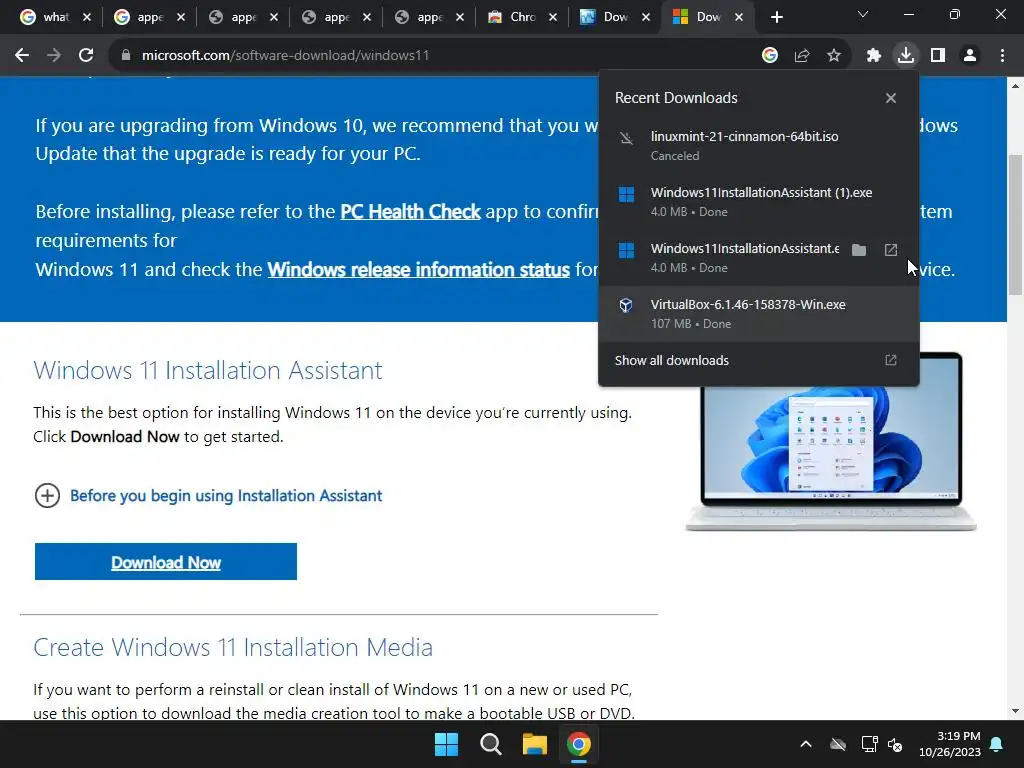Open the profile avatar menu
Viewport: 1024px width, 768px height.
point(970,56)
